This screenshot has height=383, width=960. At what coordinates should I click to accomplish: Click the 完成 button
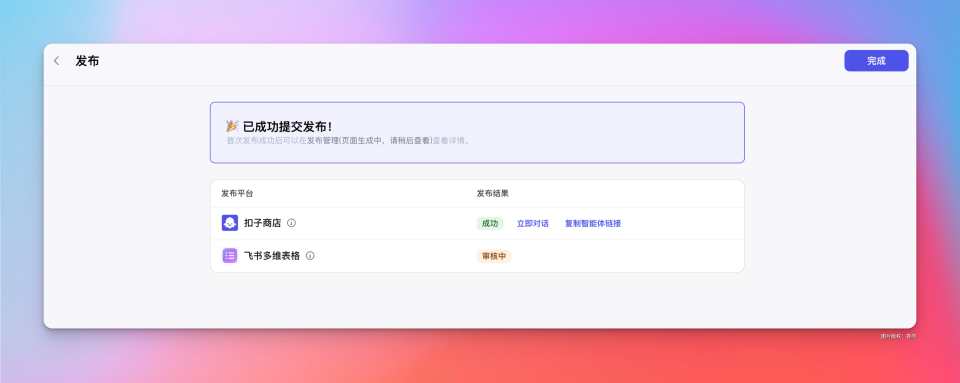tap(876, 61)
